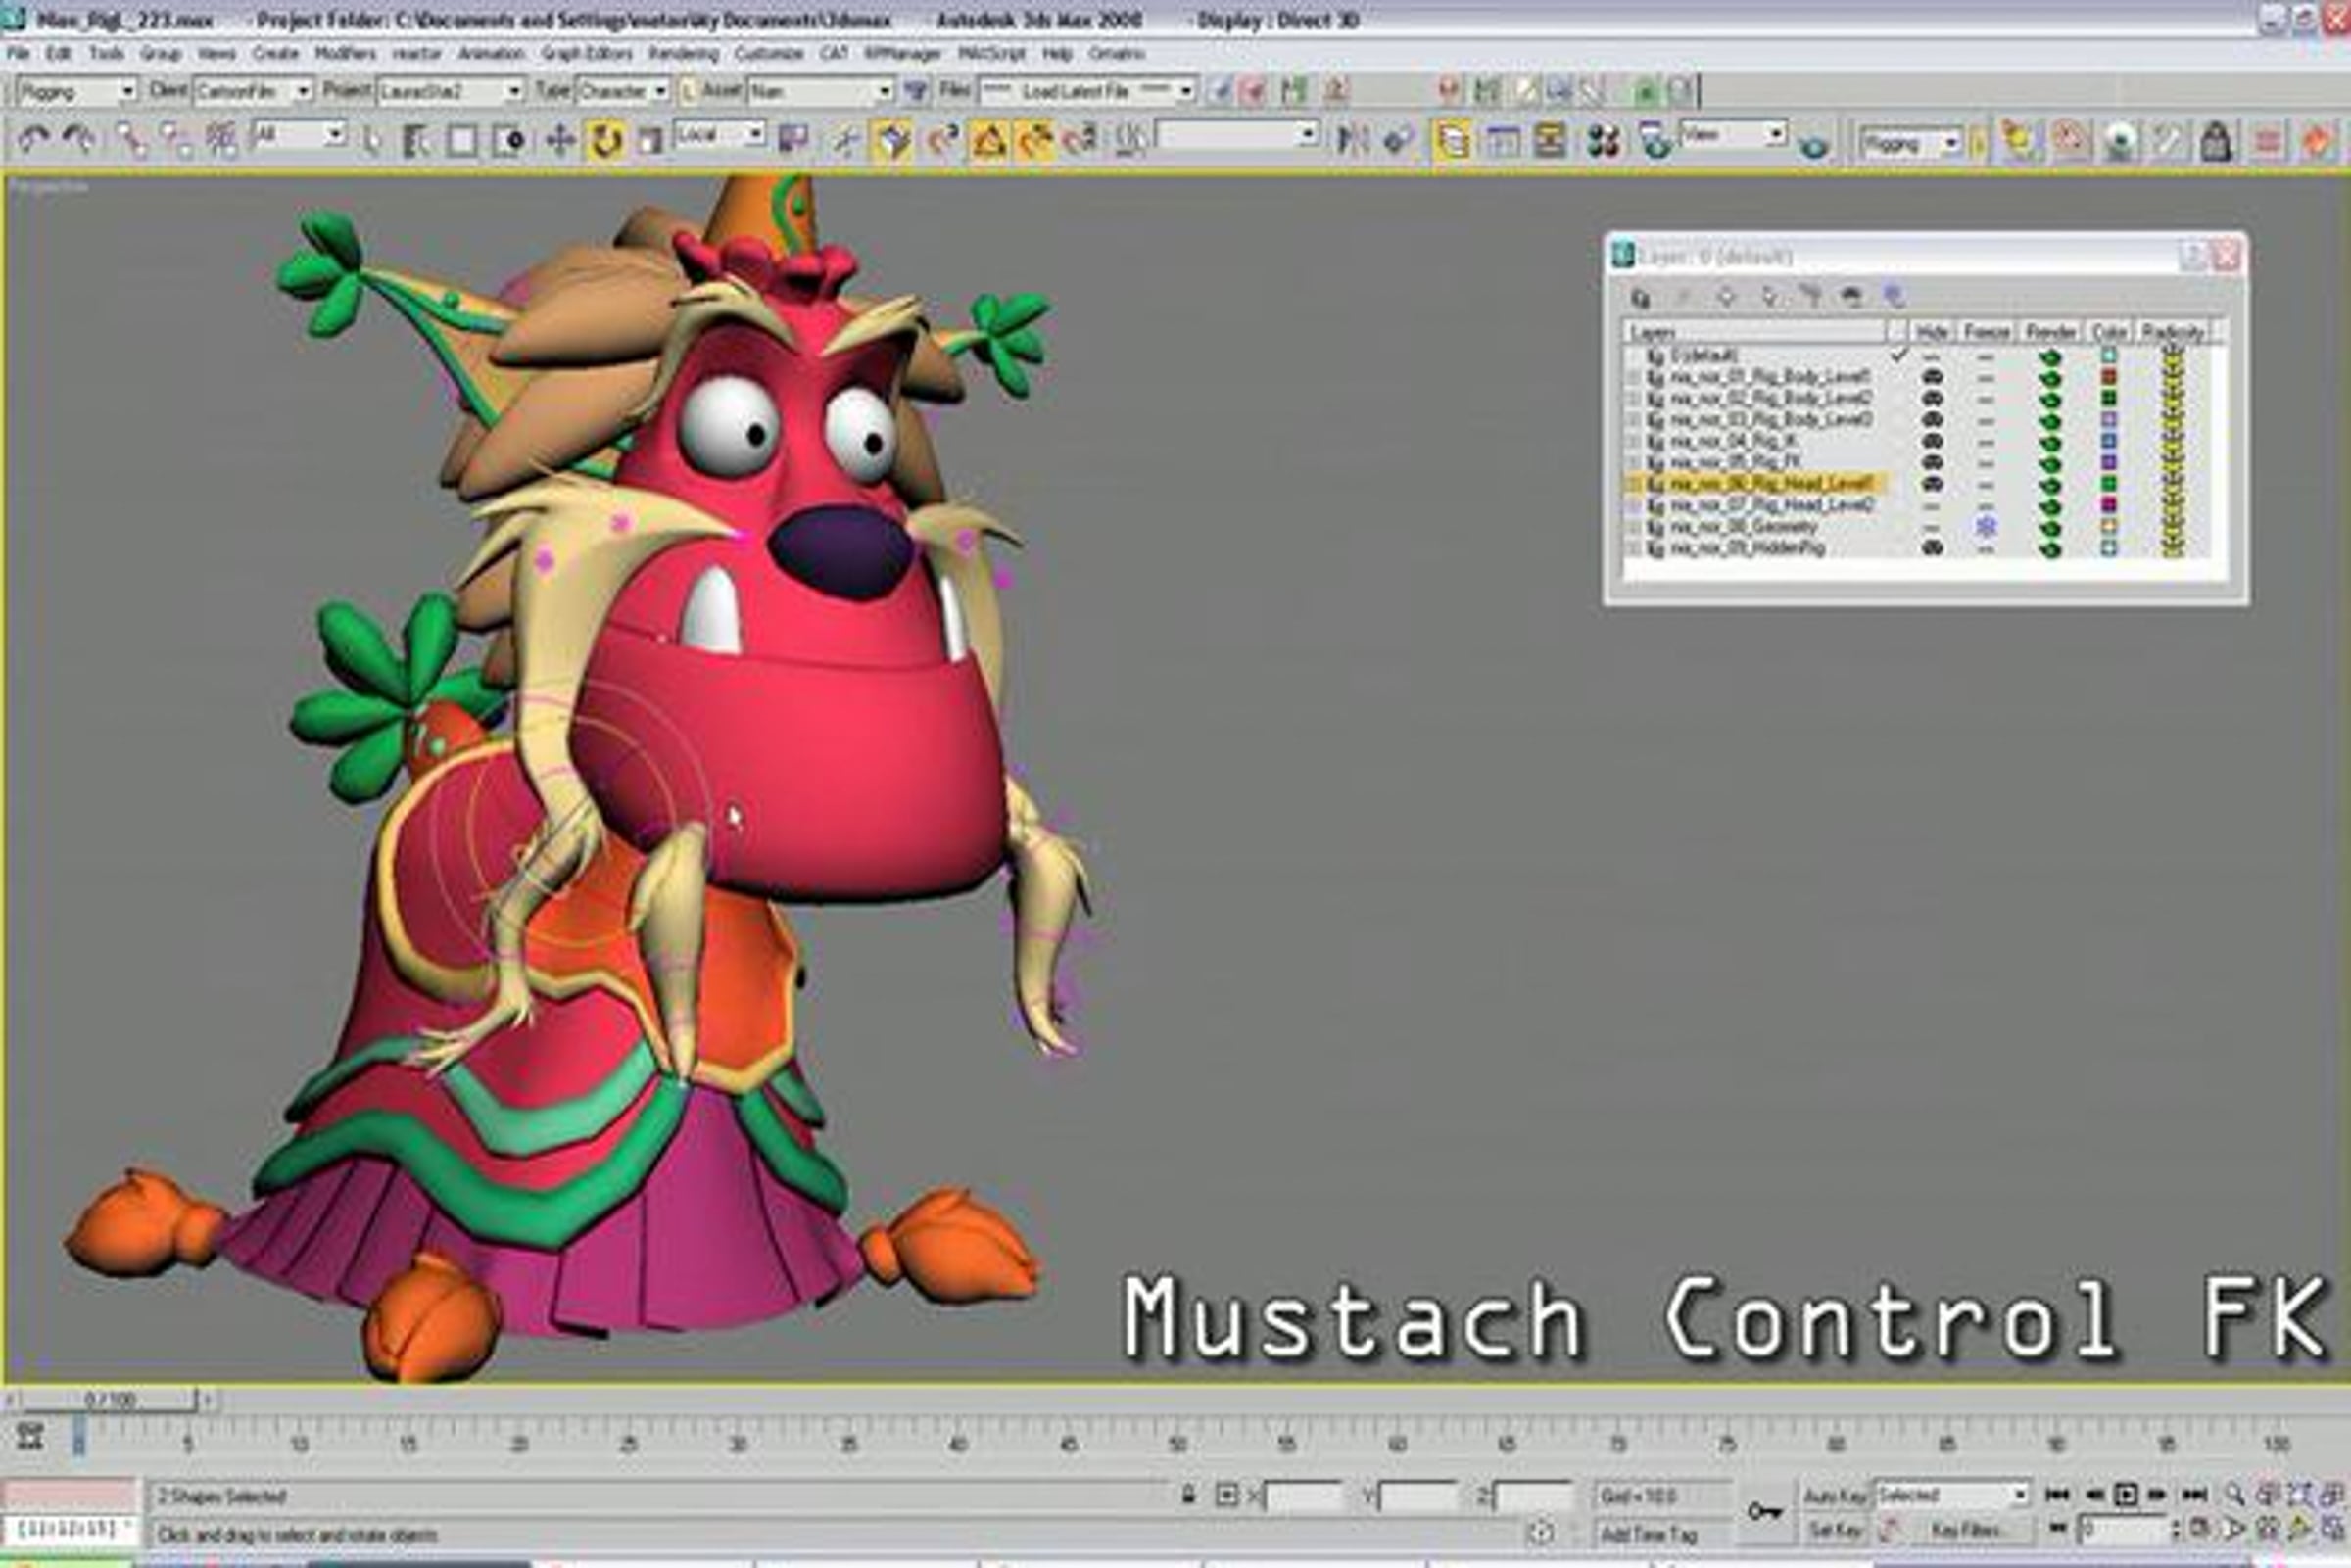Open the Animation menu
2351x1568 pixels.
coord(491,53)
